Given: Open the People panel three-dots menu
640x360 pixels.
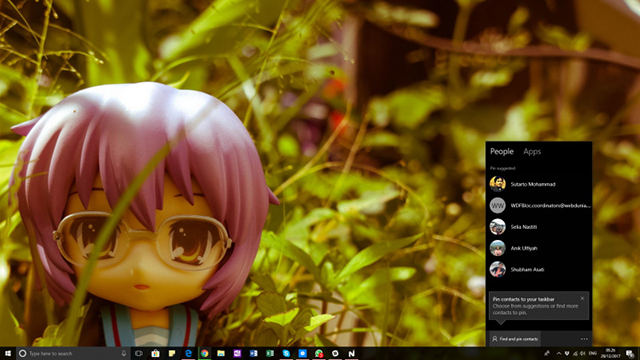Looking at the screenshot, I should (584, 339).
